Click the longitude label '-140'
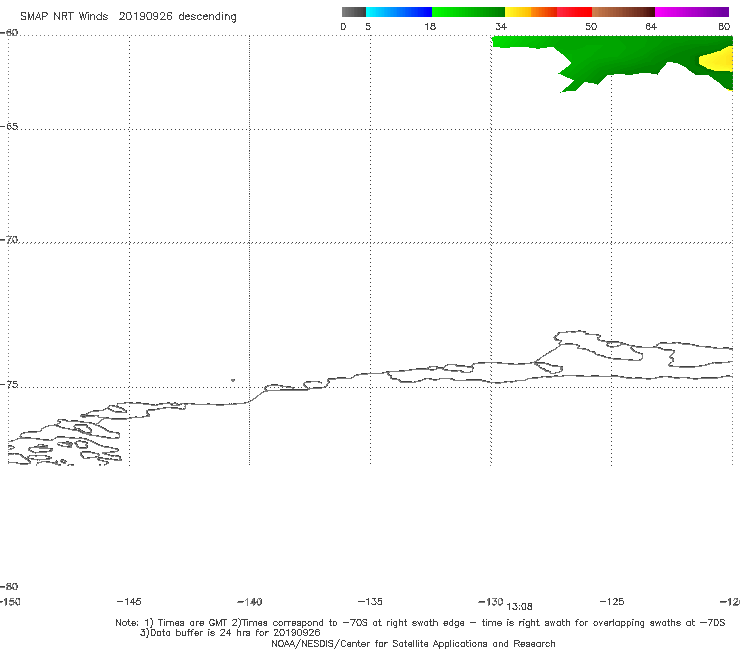This screenshot has height=650, width=740. coord(250,601)
